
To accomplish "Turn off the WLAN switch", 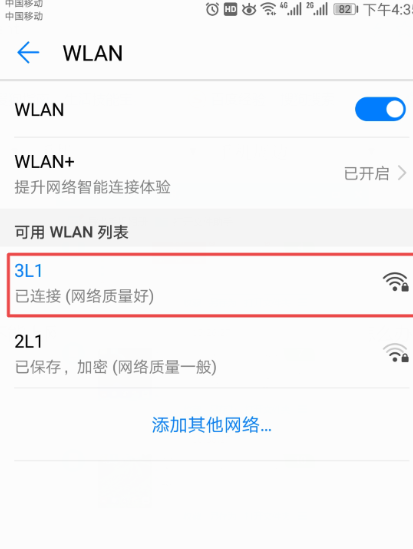I will 380,109.
